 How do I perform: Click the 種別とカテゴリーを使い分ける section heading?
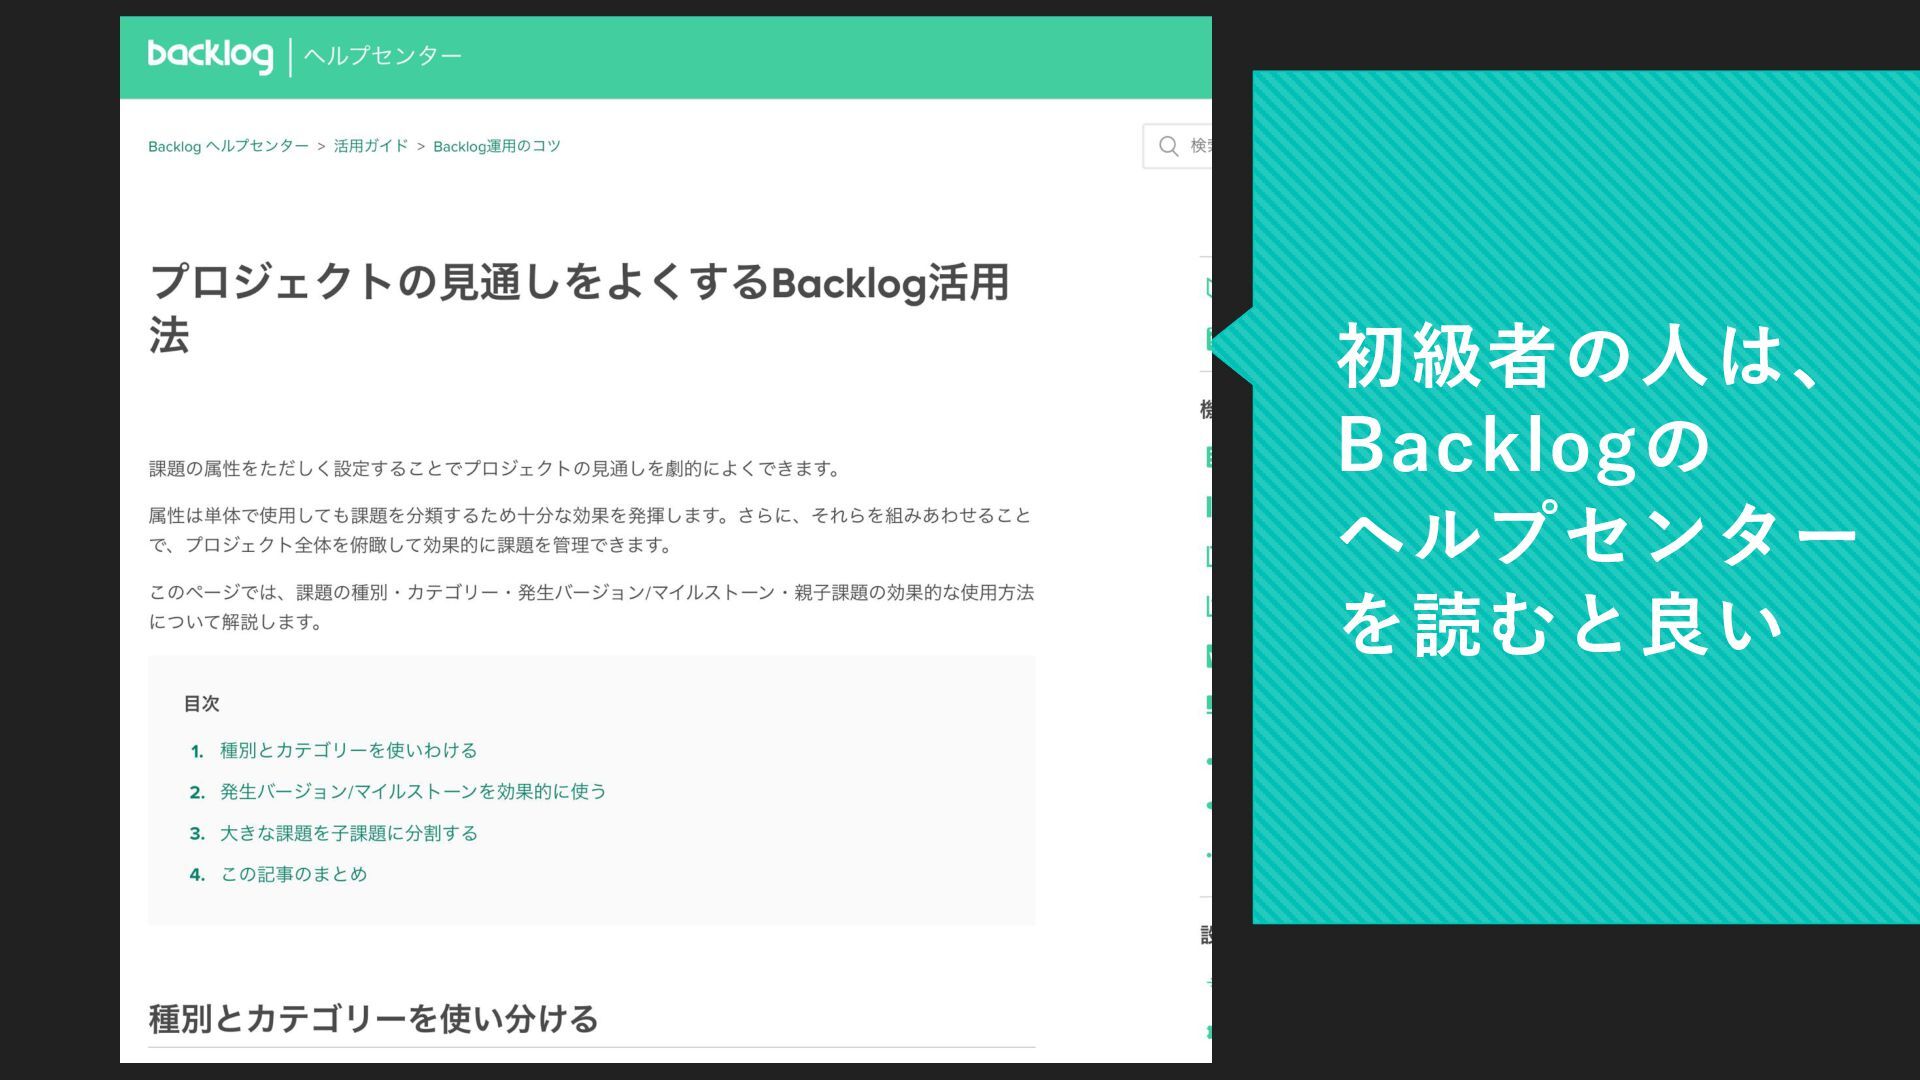coord(373,1019)
